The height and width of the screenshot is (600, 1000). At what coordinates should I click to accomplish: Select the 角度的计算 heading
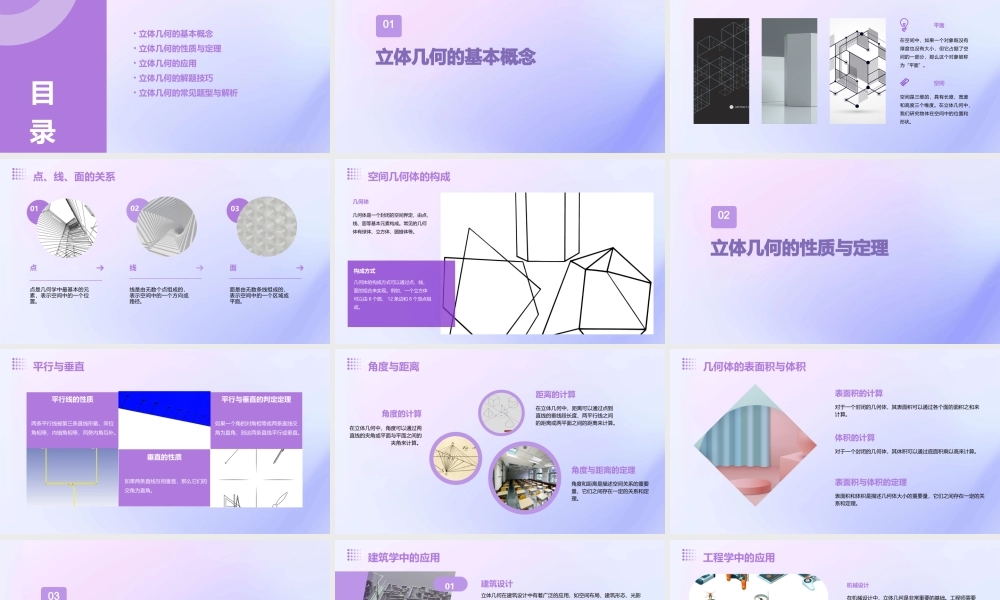tap(402, 414)
